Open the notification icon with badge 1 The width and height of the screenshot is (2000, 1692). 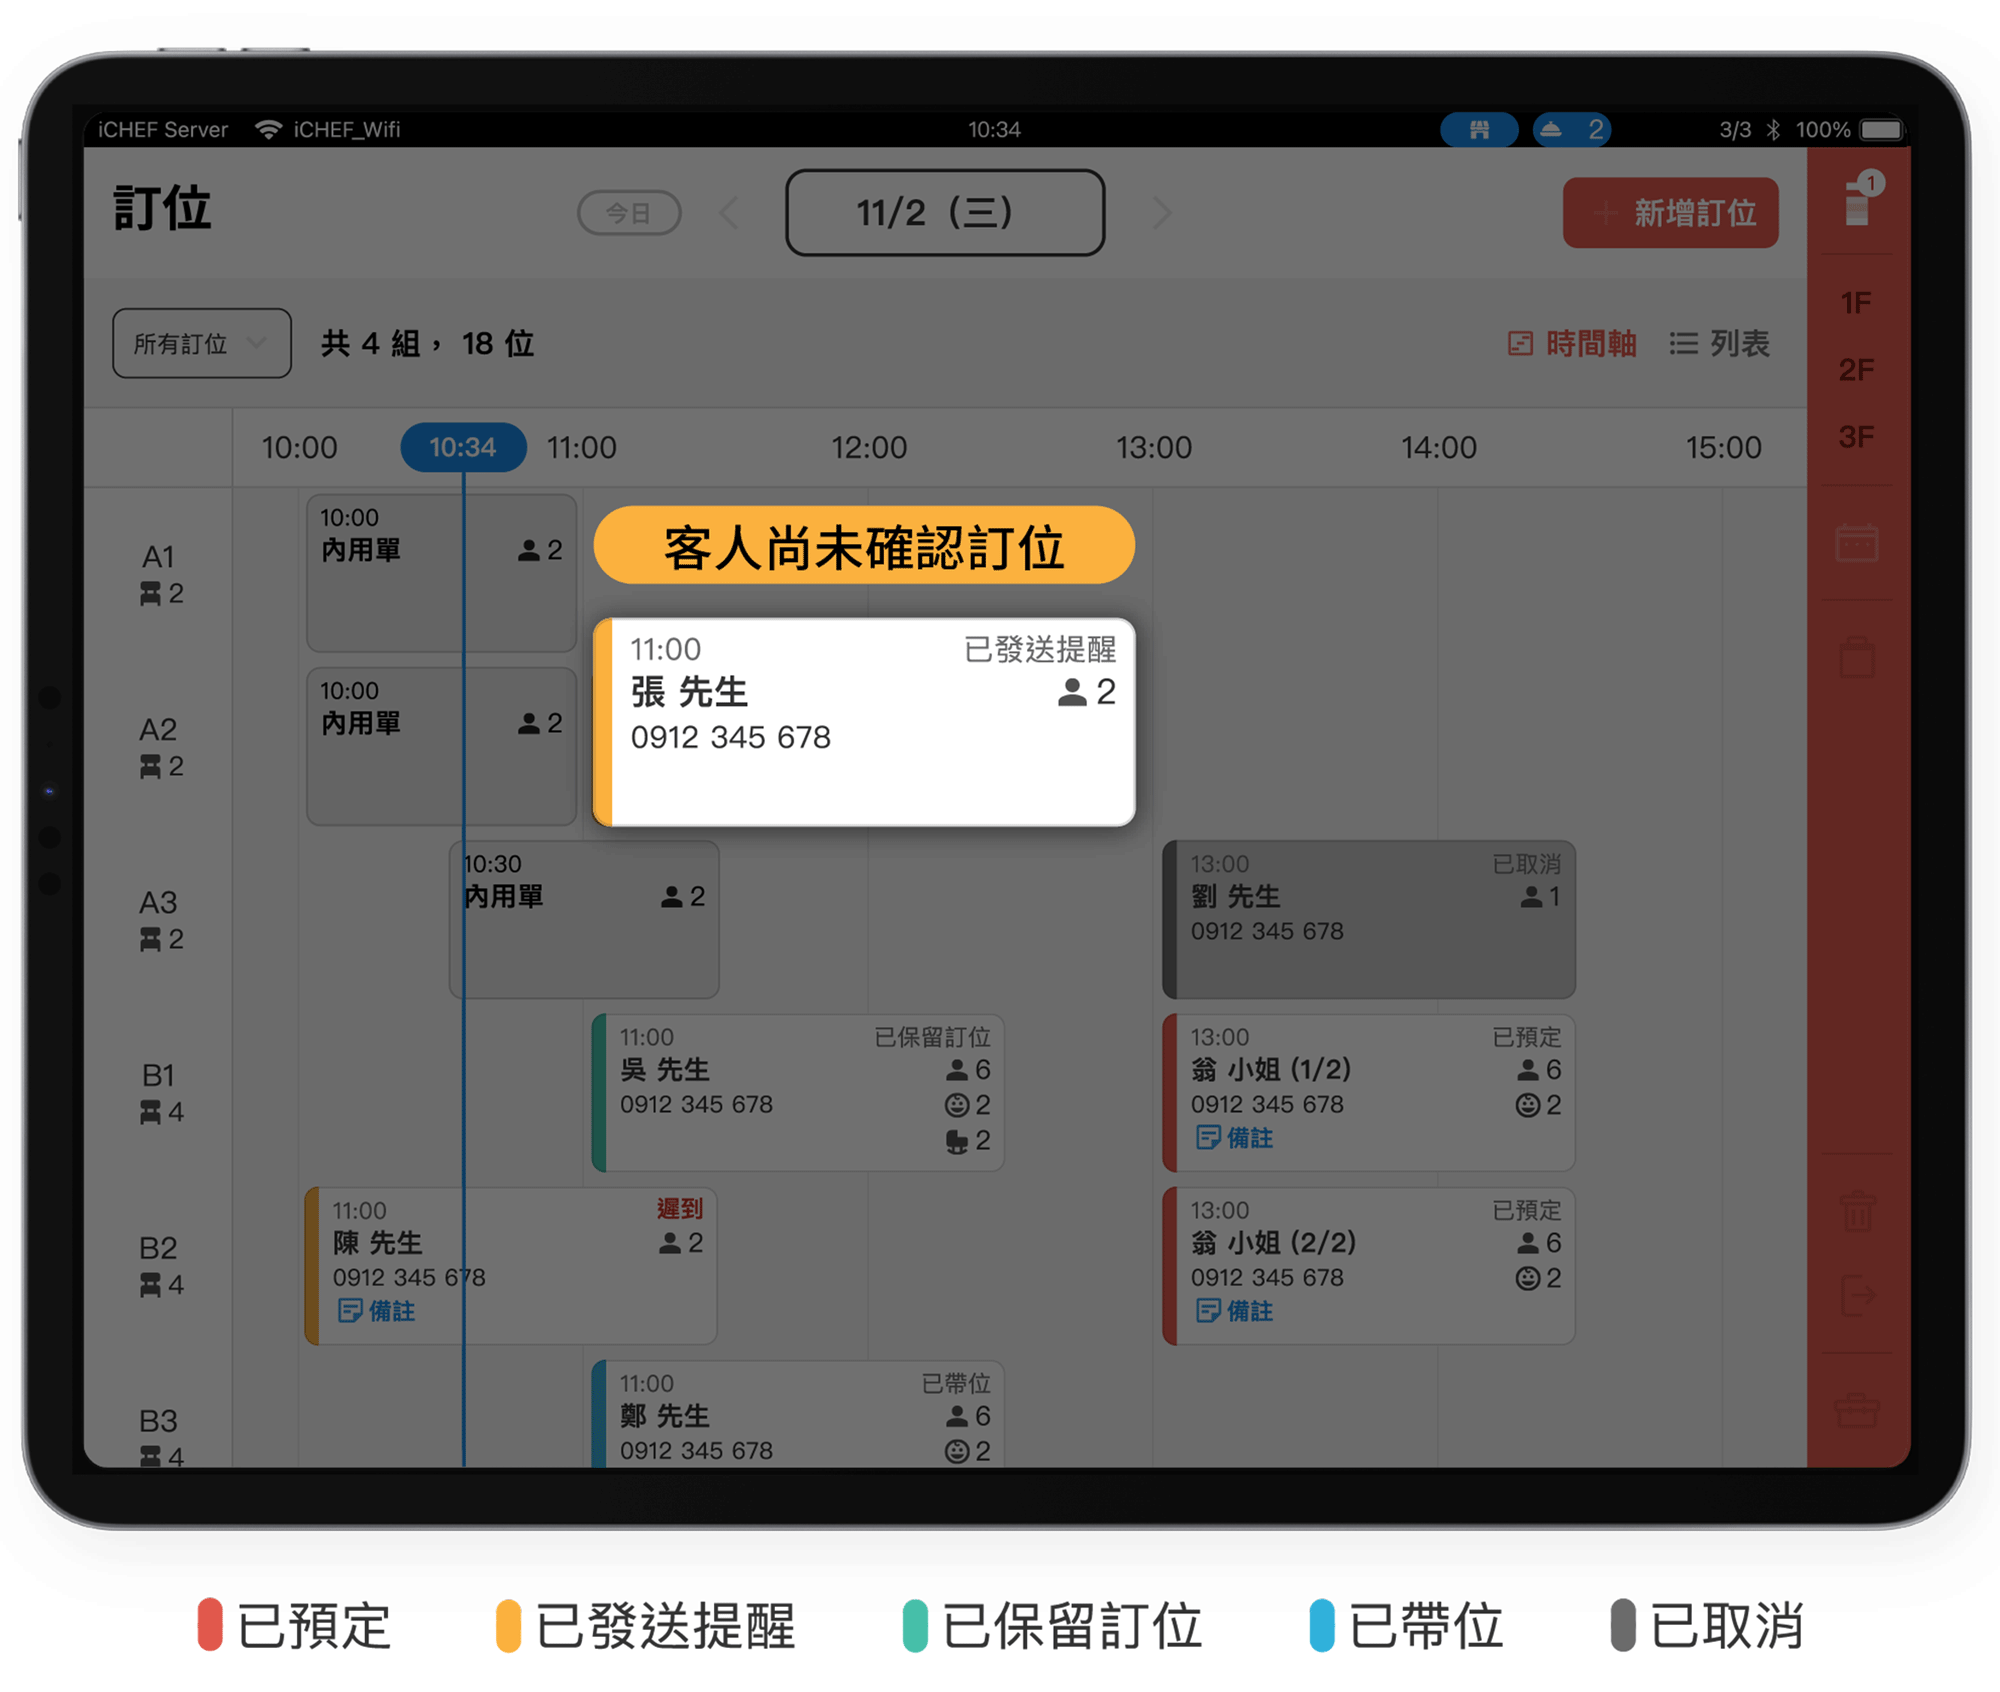(x=1859, y=200)
